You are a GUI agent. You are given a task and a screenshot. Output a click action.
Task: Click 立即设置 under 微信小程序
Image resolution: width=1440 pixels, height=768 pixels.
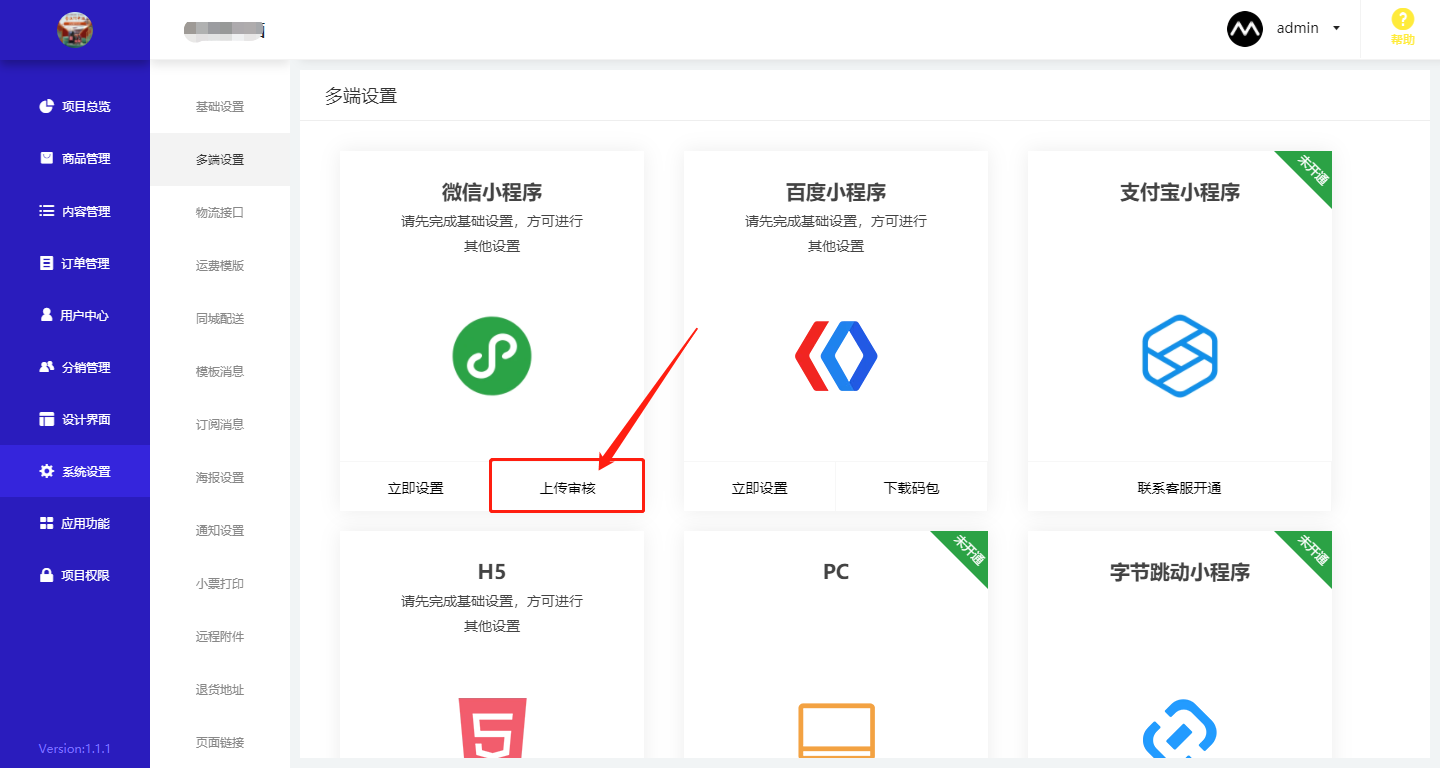416,488
